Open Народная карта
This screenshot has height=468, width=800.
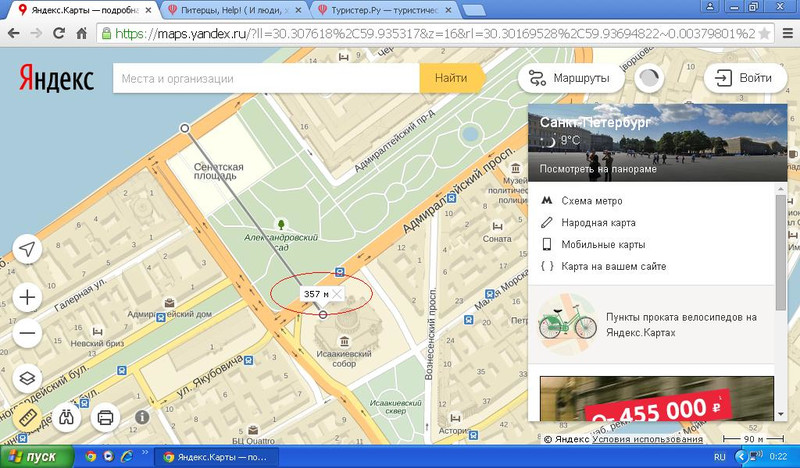point(598,223)
